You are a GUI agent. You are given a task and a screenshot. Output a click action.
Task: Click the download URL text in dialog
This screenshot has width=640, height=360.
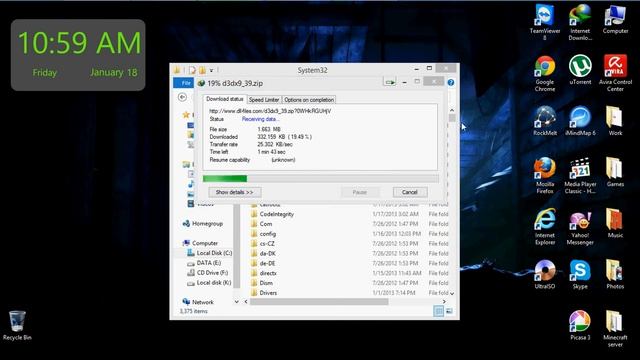270,111
